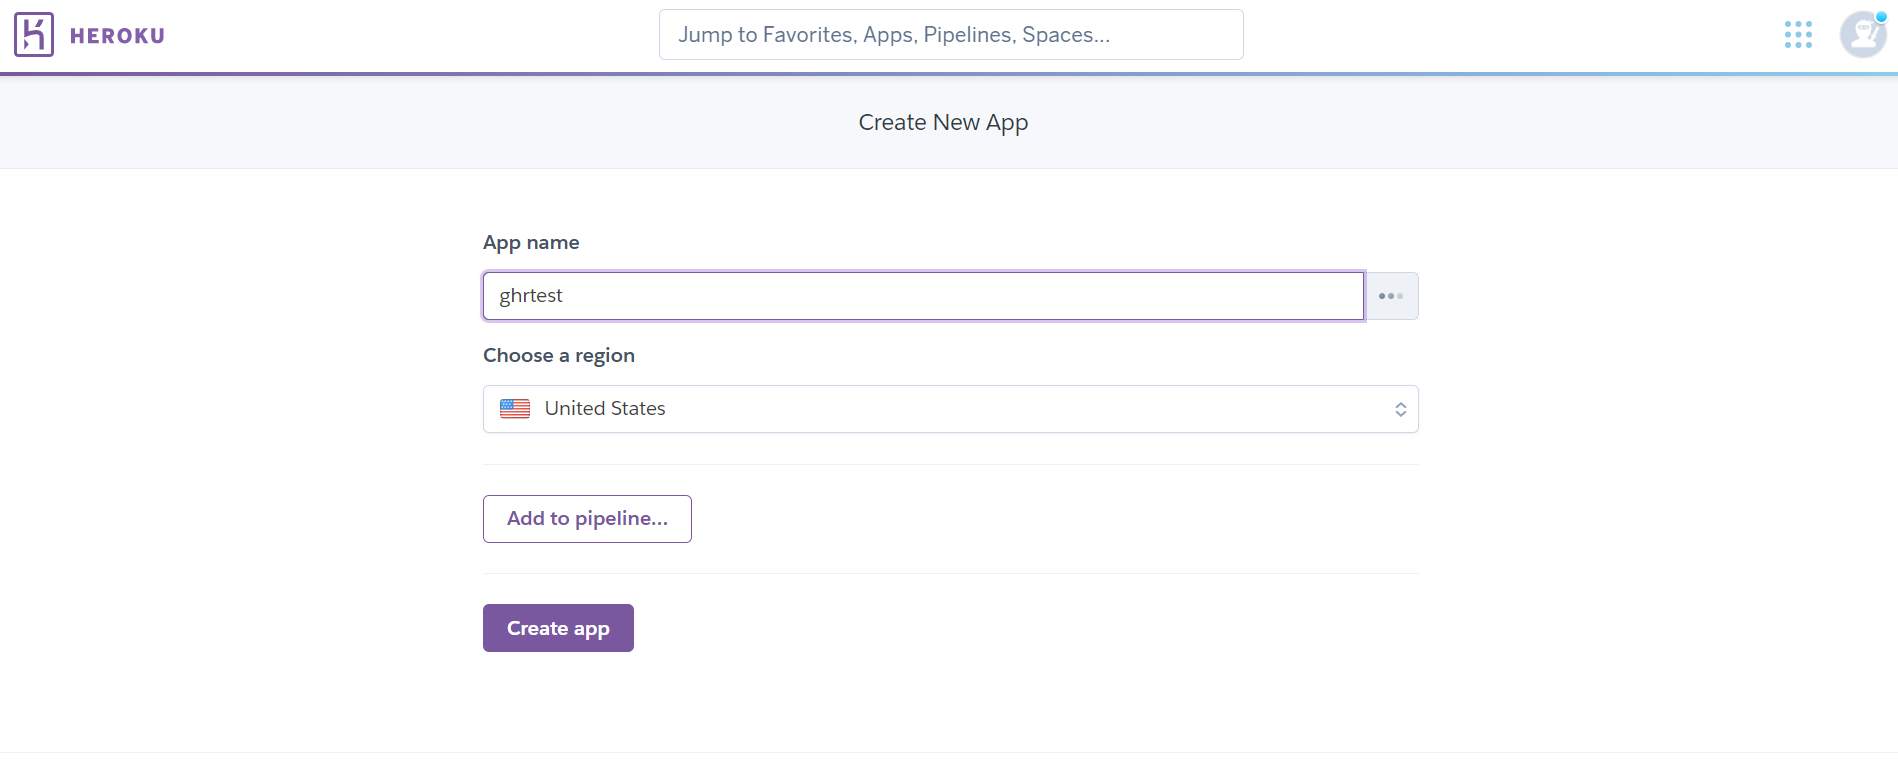This screenshot has height=762, width=1898.
Task: Click into Jump to Favorites search box
Action: pyautogui.click(x=950, y=35)
